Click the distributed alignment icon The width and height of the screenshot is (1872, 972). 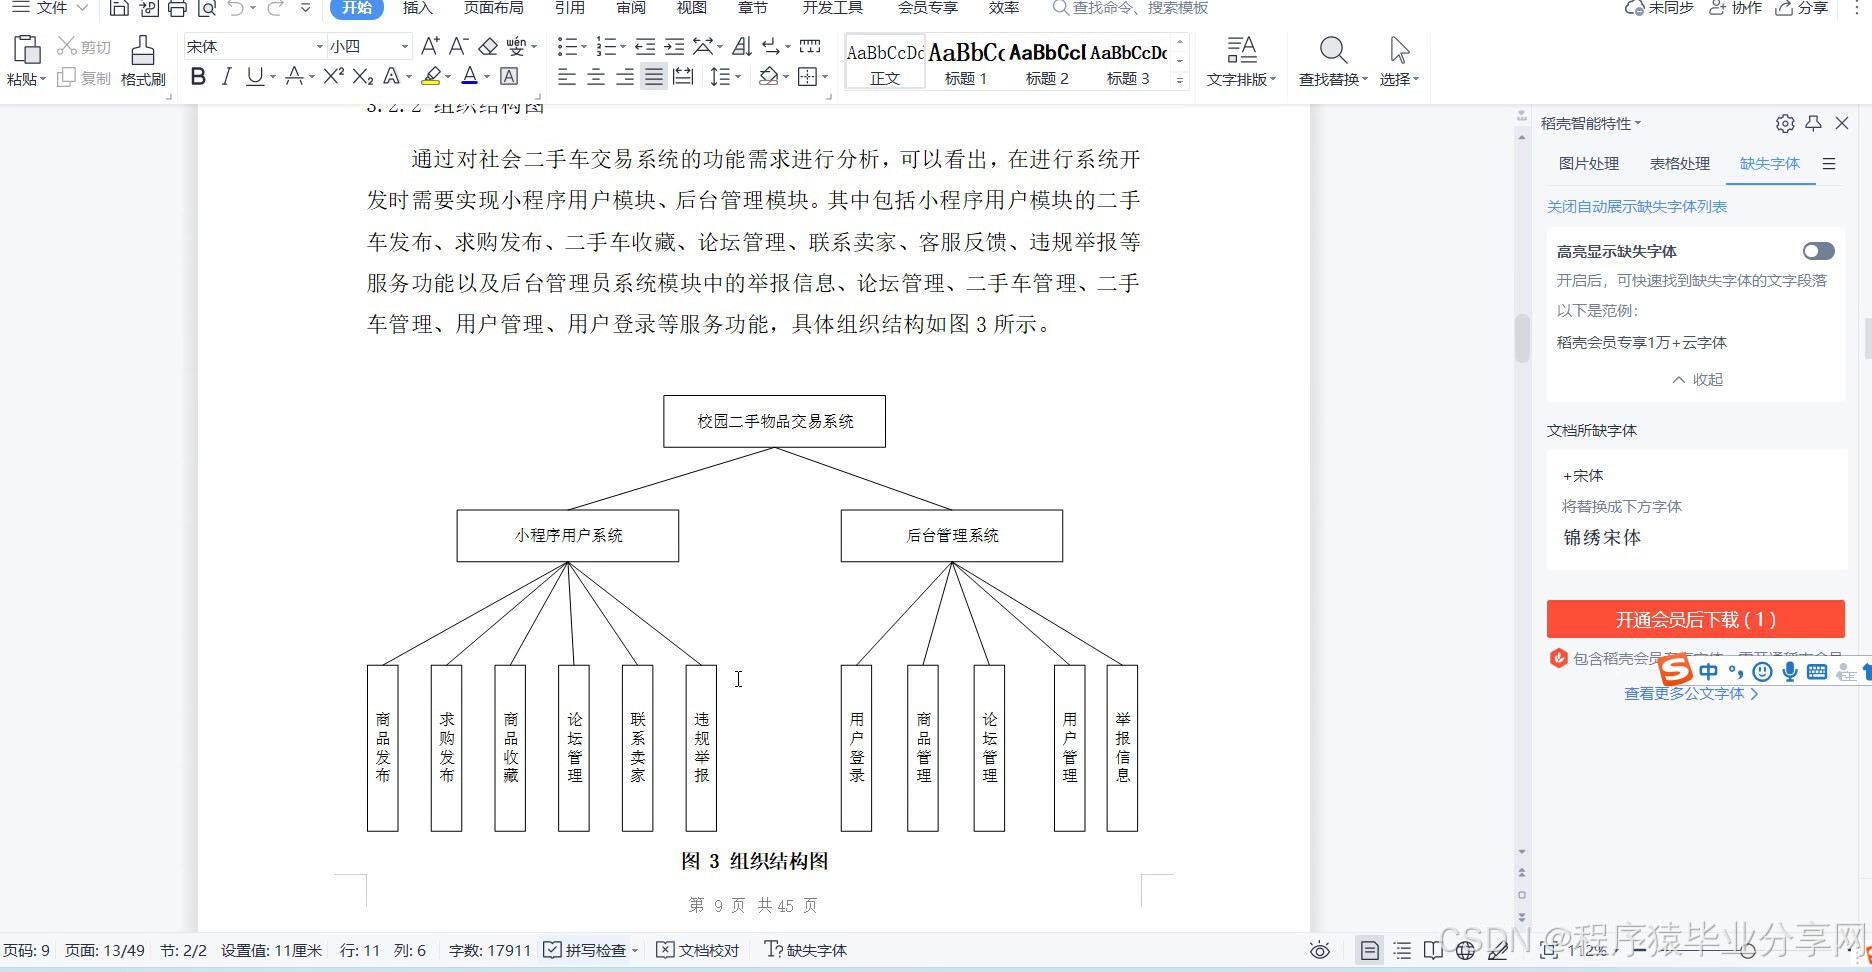683,76
